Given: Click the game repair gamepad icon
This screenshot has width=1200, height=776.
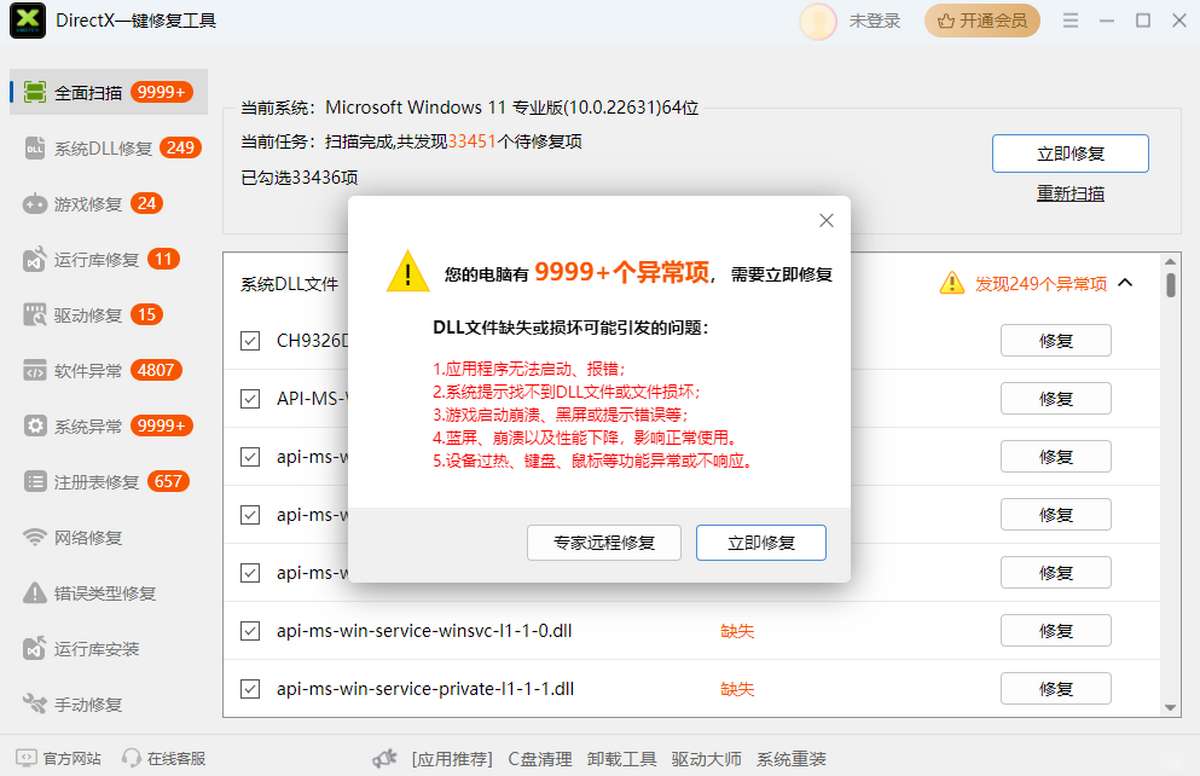Looking at the screenshot, I should (x=35, y=204).
